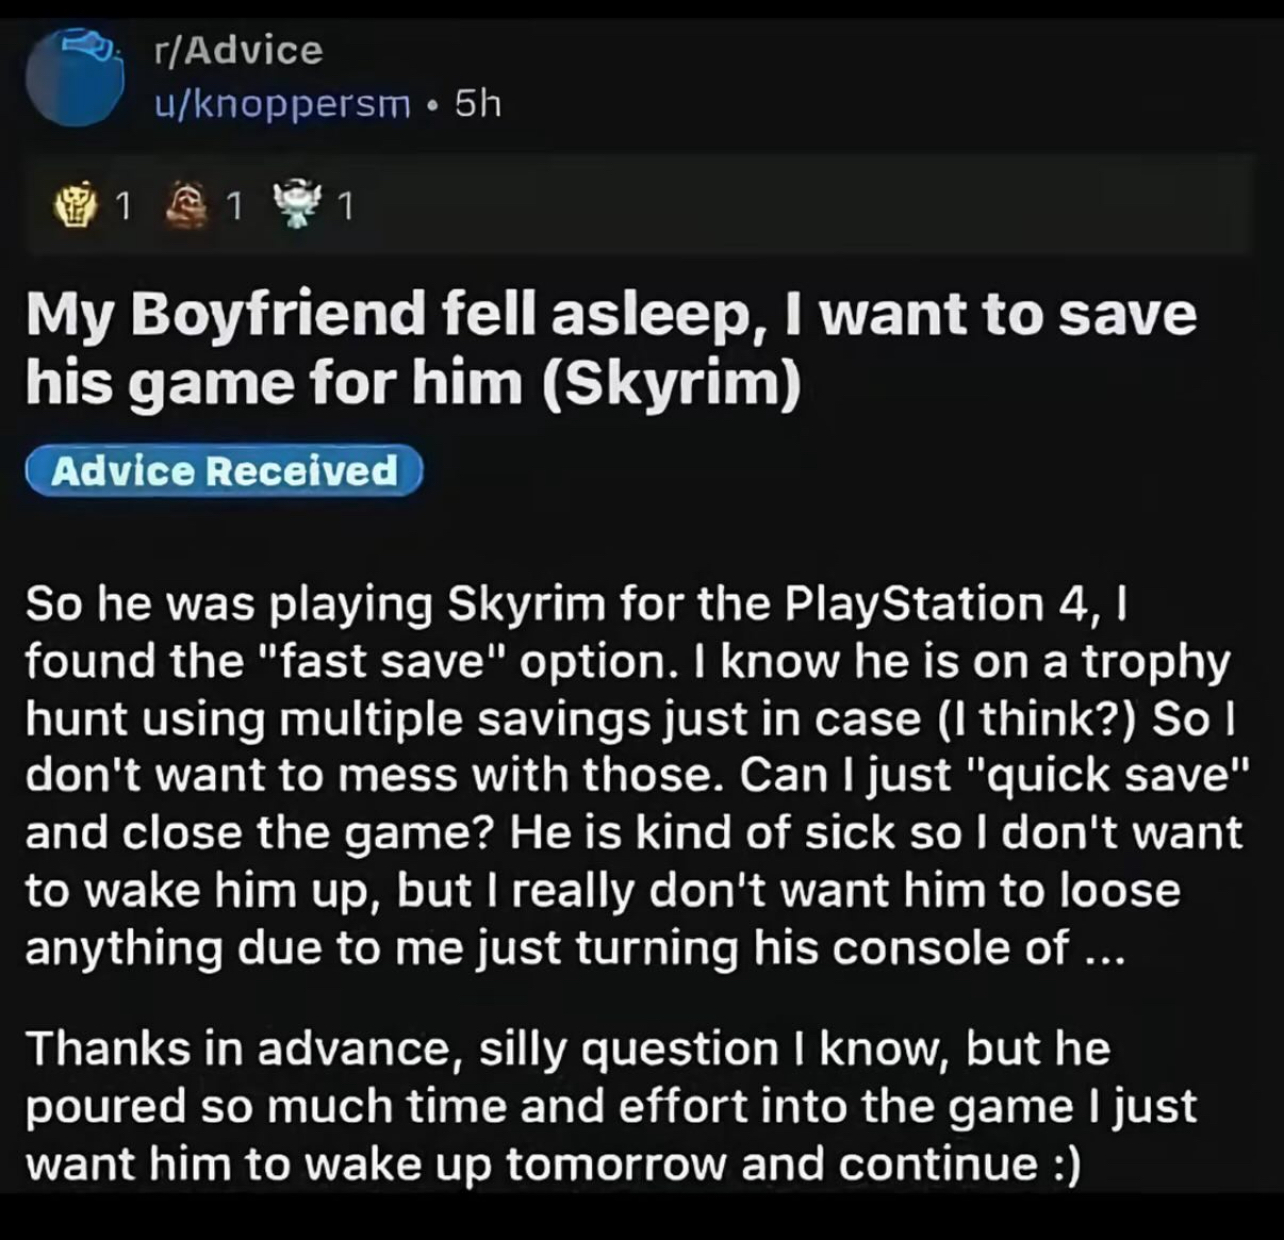This screenshot has width=1284, height=1240.
Task: Visit the u/knoppersm user profile
Action: (282, 104)
